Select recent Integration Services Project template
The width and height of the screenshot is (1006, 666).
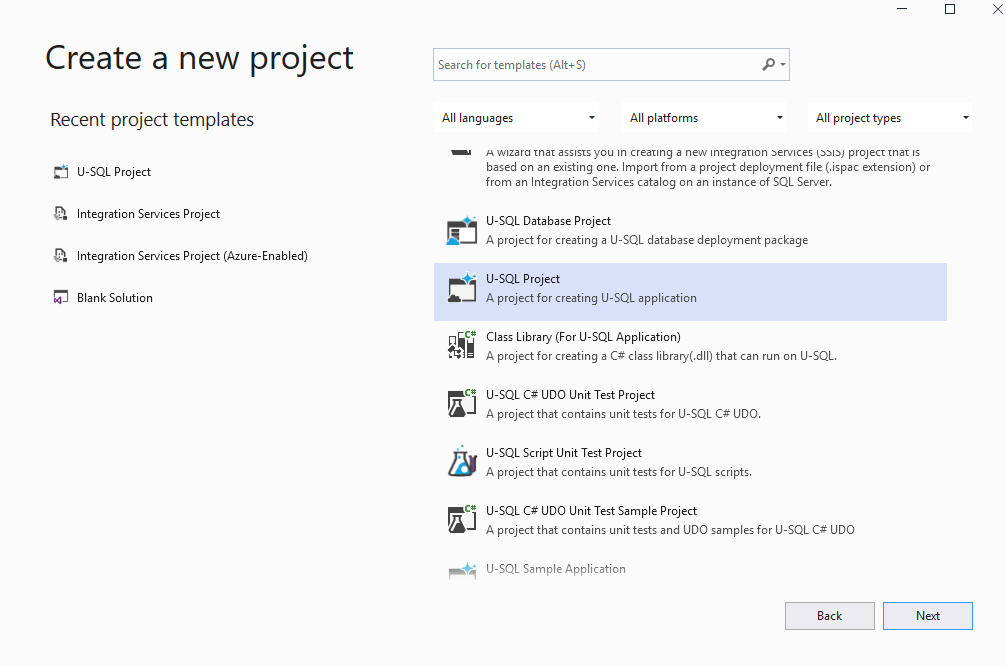(148, 214)
